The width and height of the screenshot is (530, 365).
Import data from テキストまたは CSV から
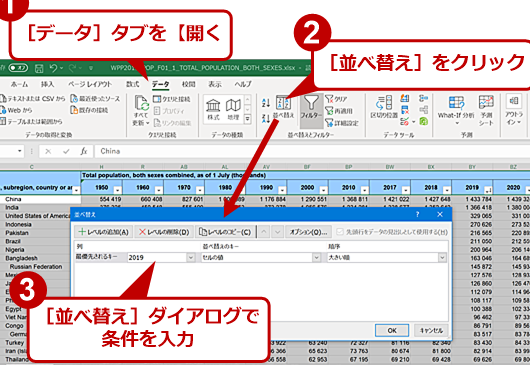[33, 99]
